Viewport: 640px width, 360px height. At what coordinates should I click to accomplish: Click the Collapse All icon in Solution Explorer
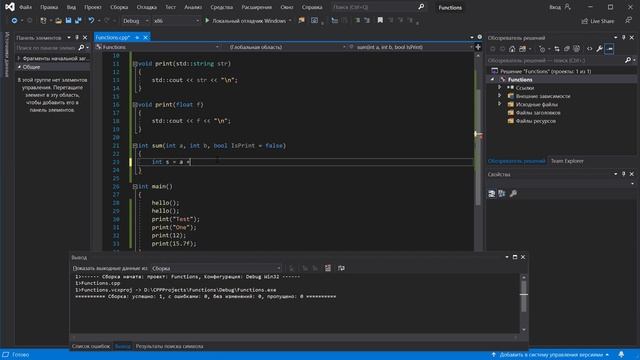pos(567,49)
